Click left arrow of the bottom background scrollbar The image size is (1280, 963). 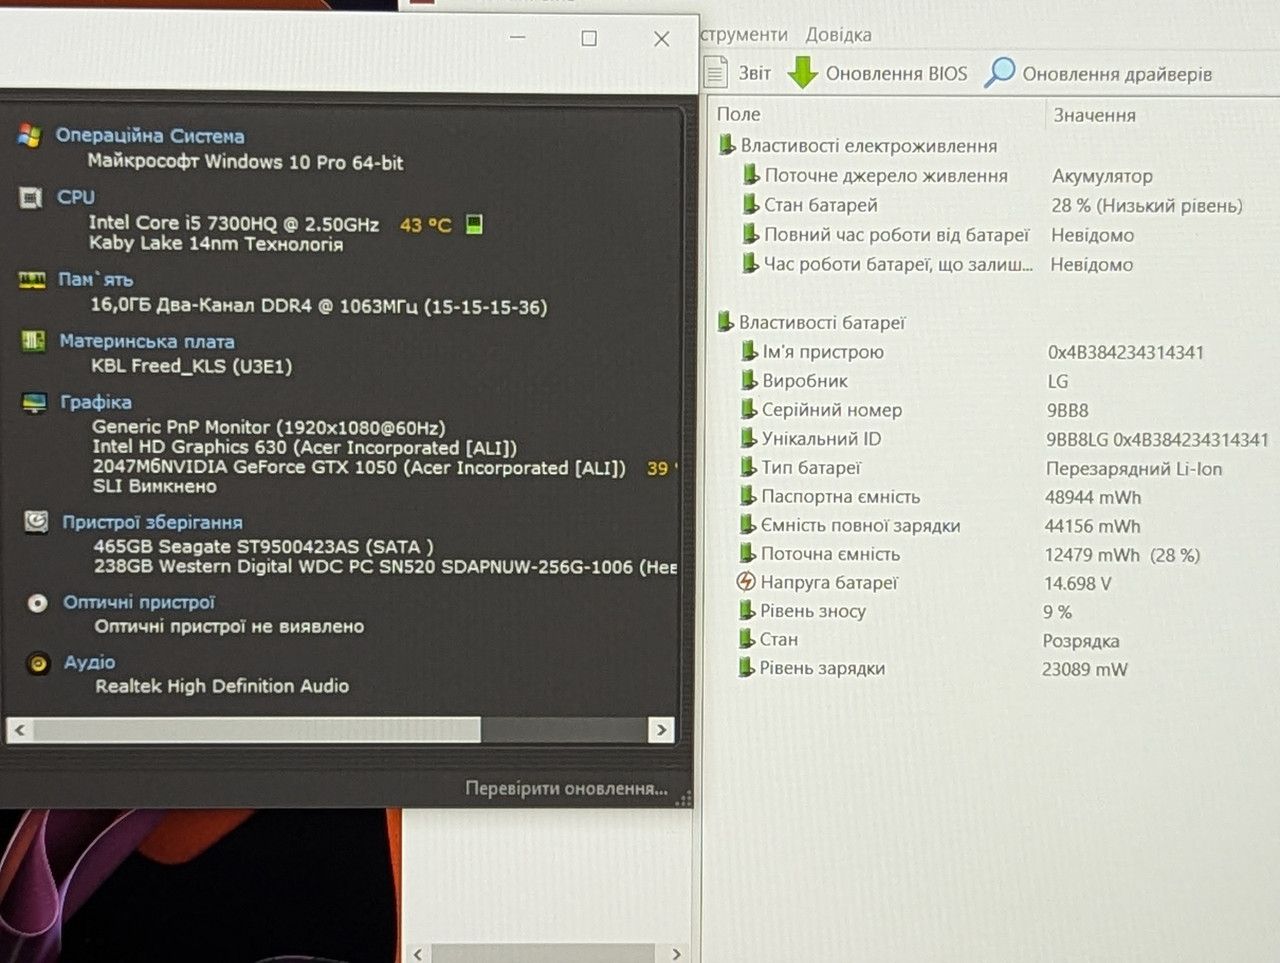coord(417,954)
